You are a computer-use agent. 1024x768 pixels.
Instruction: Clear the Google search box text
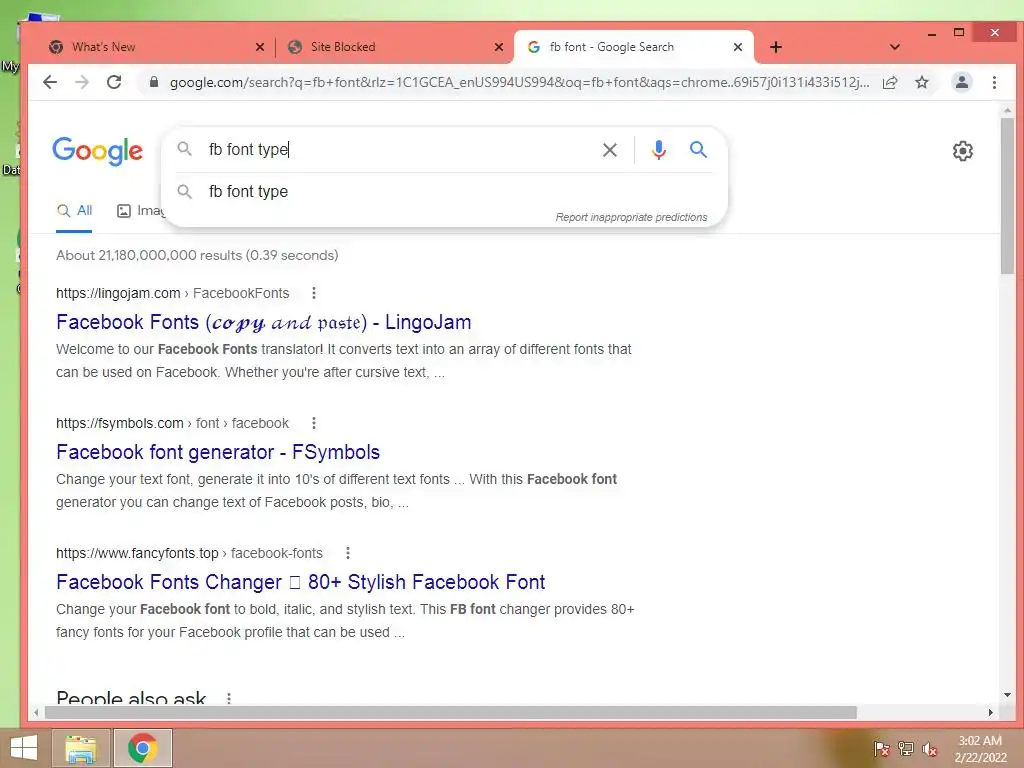[x=609, y=150]
